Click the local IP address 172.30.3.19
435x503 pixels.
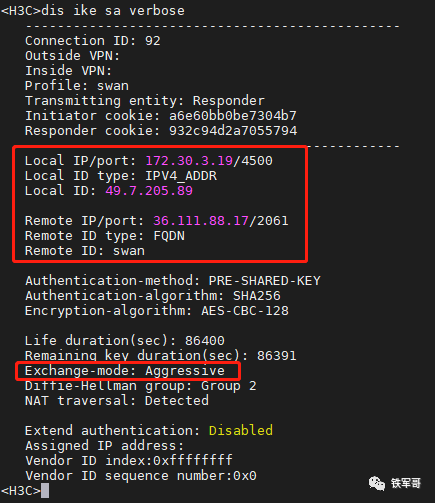pos(189,161)
